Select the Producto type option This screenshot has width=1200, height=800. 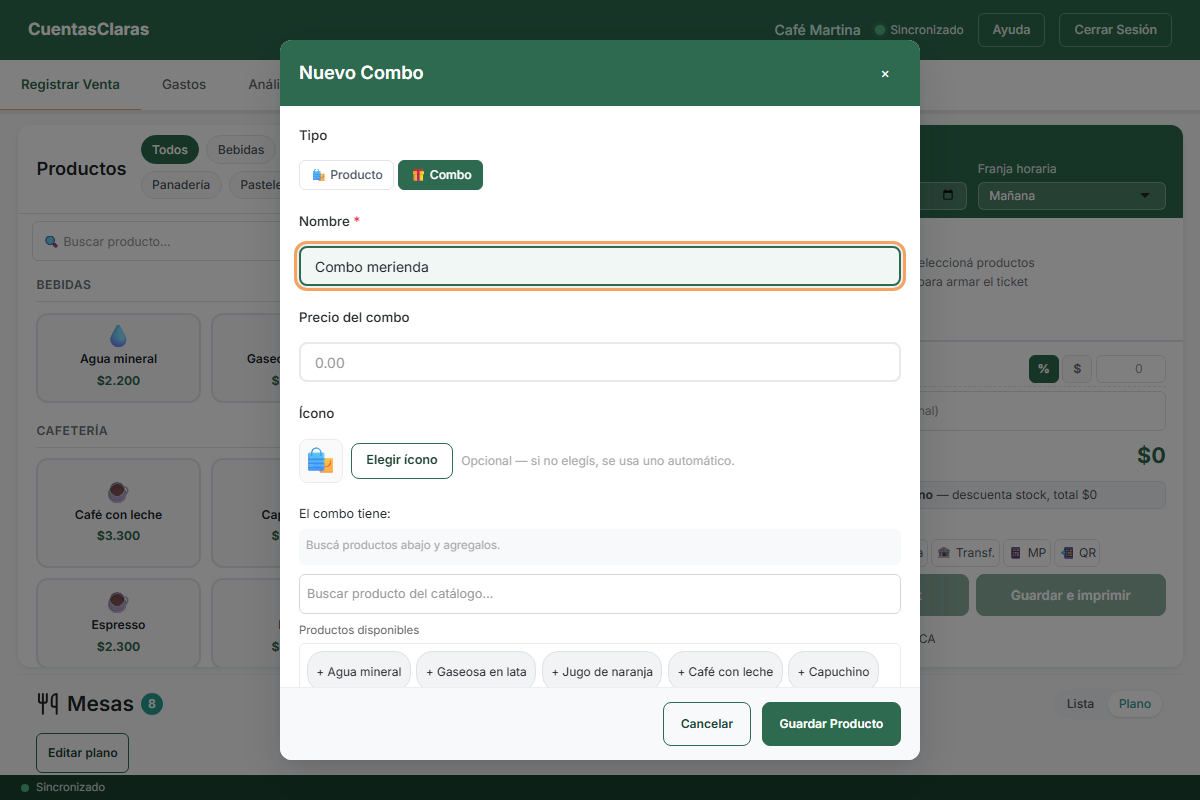tap(346, 175)
